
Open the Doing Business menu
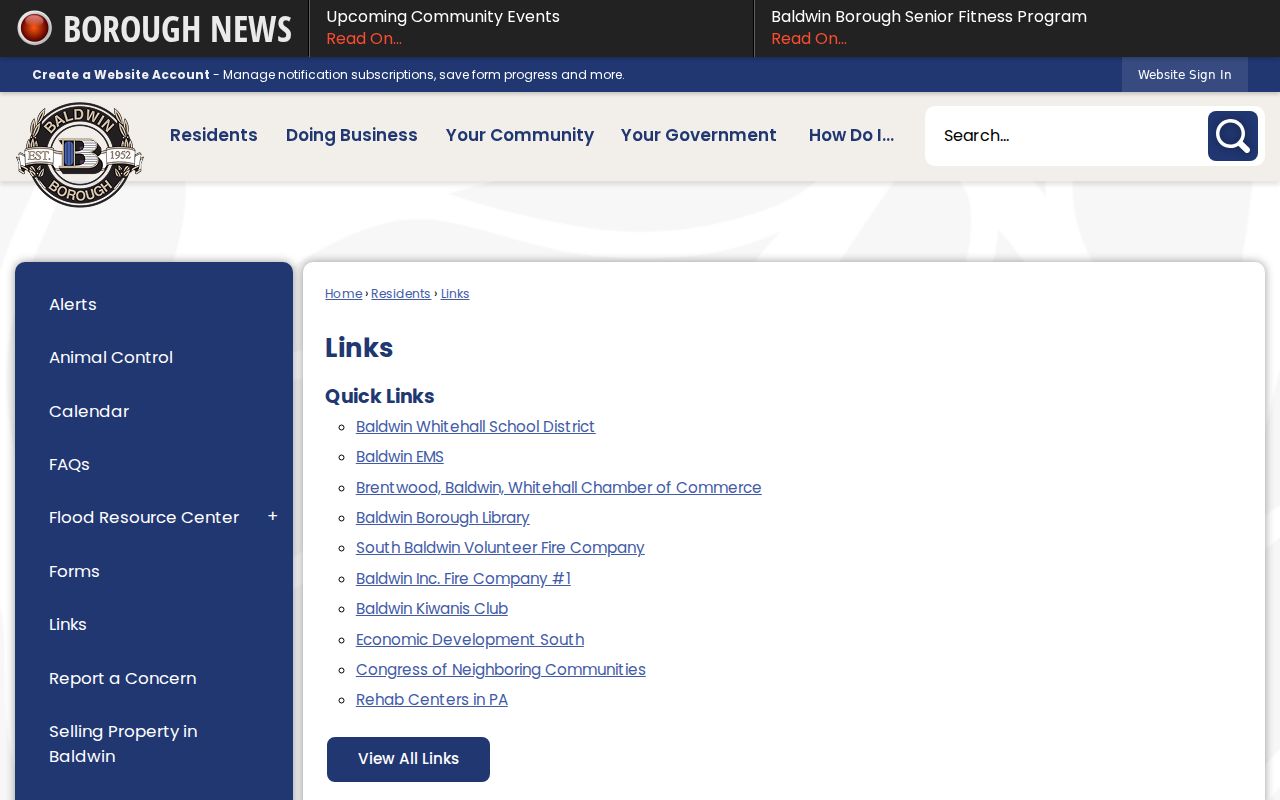point(351,135)
